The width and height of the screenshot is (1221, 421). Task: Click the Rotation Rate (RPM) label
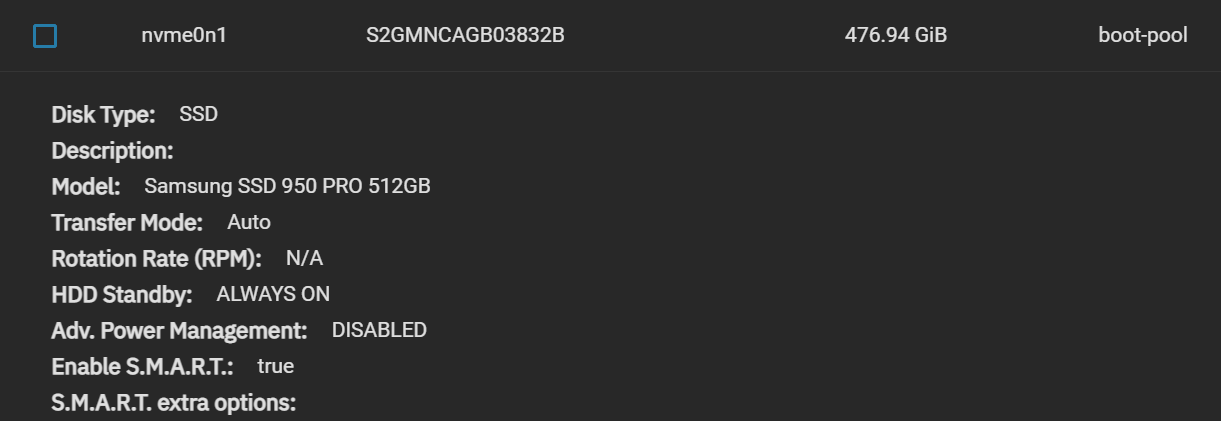point(157,259)
